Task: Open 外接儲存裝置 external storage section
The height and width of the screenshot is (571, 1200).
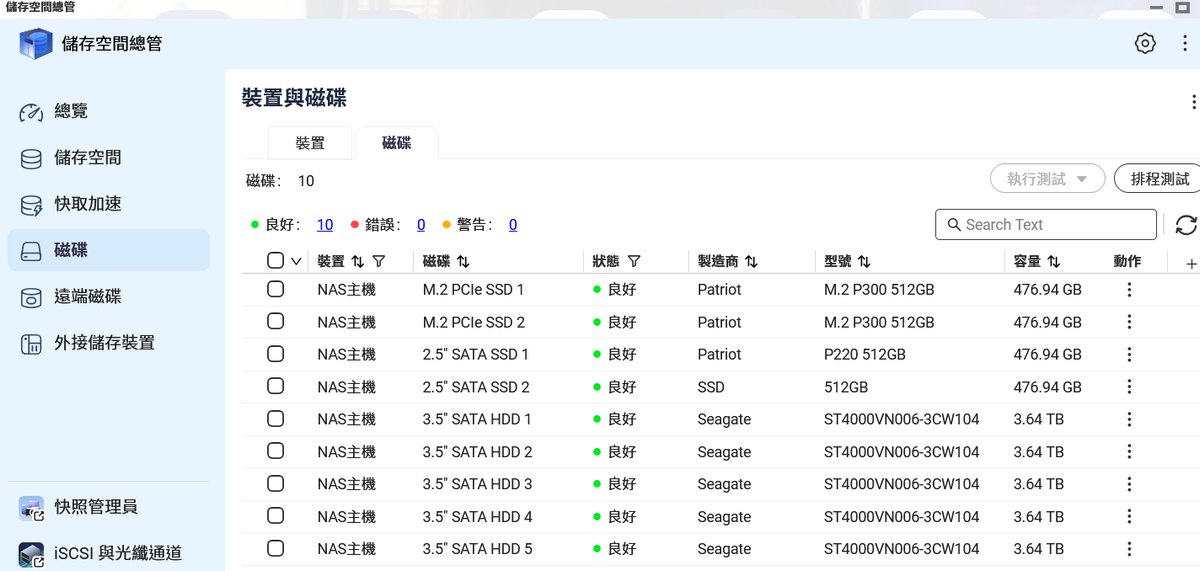Action: pos(104,343)
